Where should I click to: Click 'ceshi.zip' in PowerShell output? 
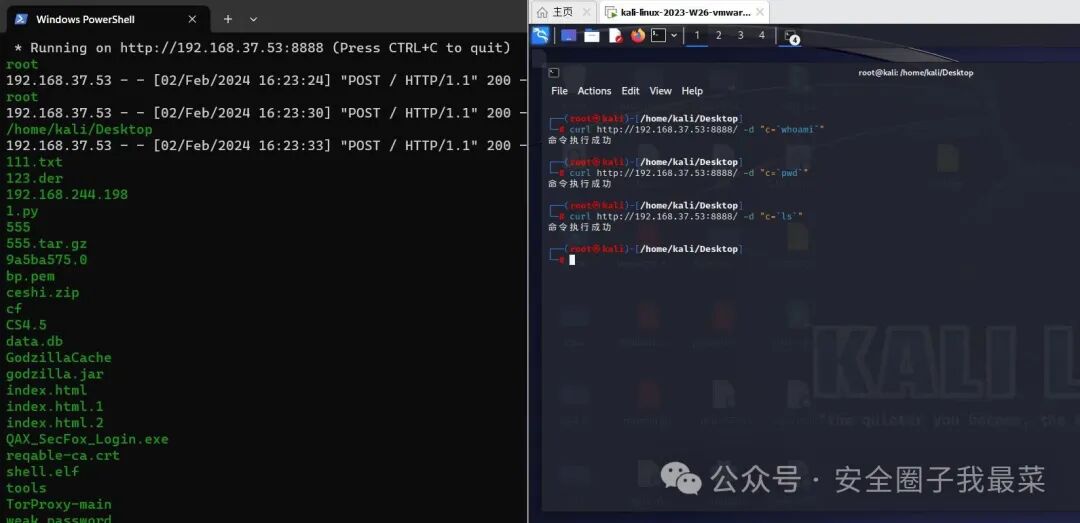click(43, 292)
